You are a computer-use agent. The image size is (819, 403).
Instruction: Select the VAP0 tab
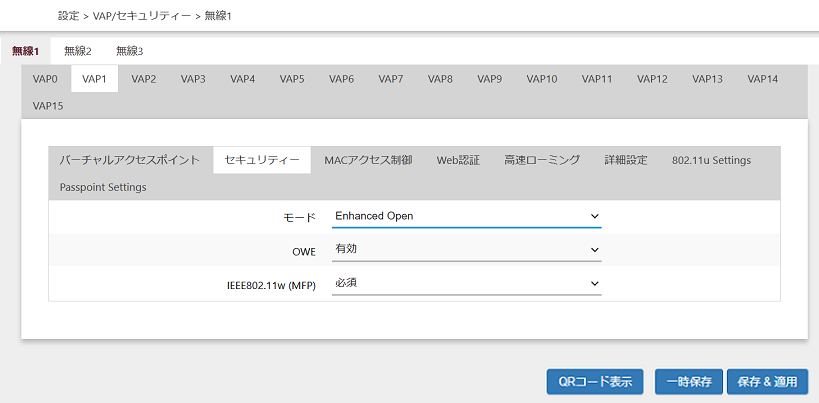tap(46, 79)
